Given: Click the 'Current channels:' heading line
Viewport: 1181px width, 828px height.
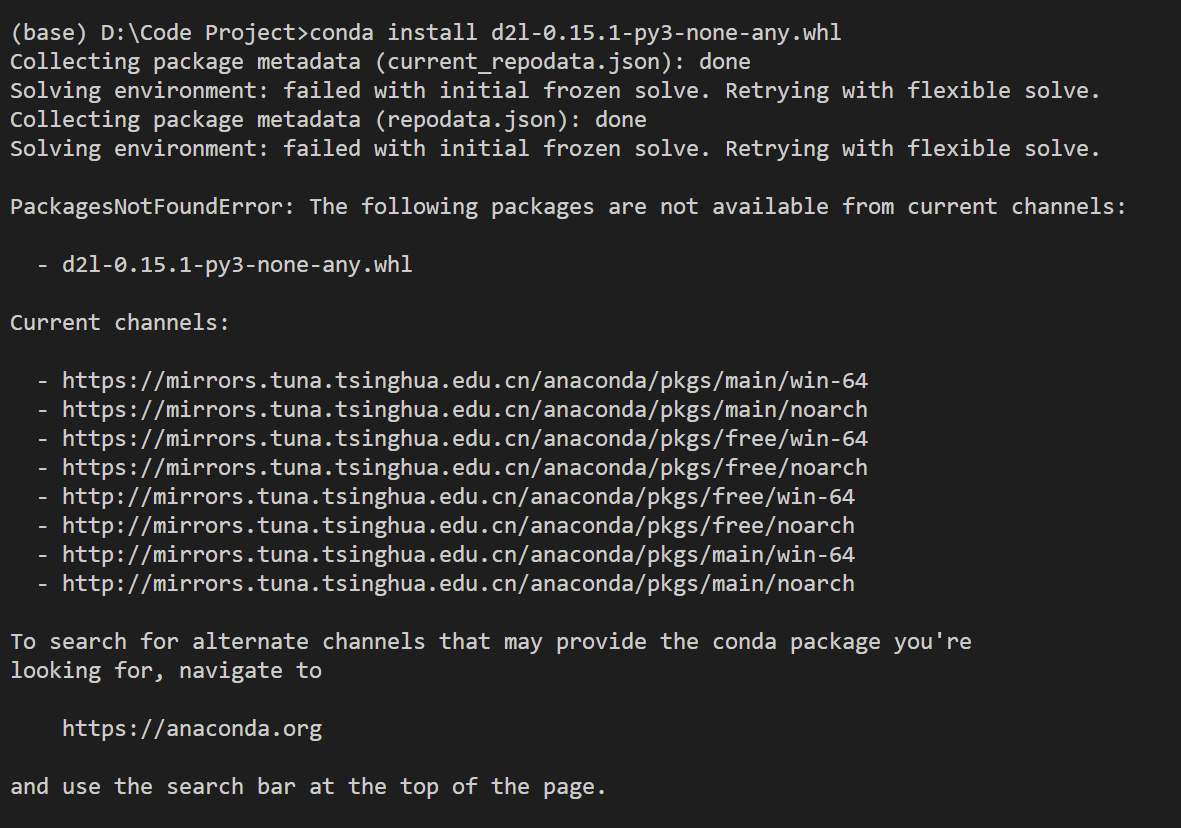Looking at the screenshot, I should [x=120, y=322].
